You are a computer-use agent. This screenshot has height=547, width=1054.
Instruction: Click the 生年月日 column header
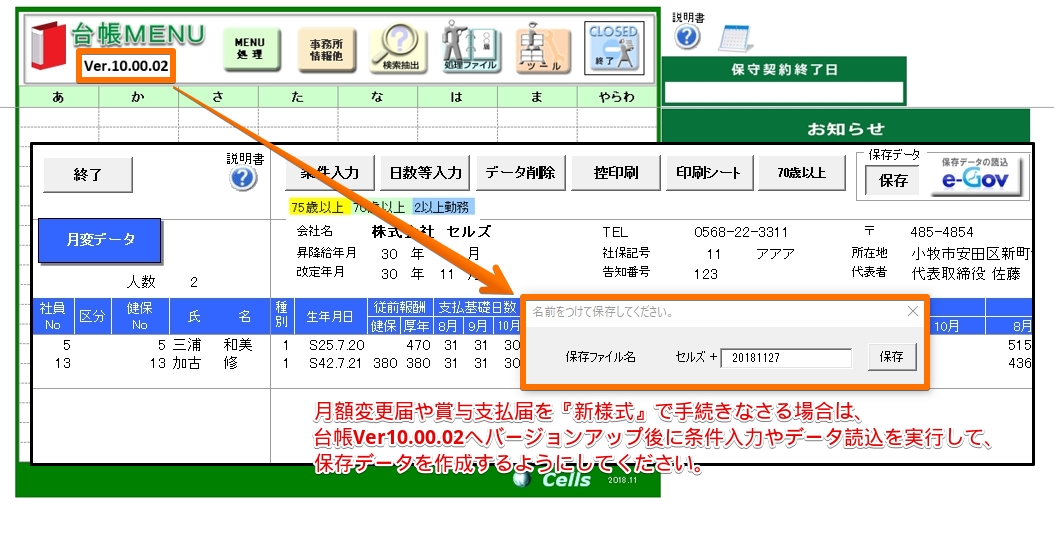point(329,317)
